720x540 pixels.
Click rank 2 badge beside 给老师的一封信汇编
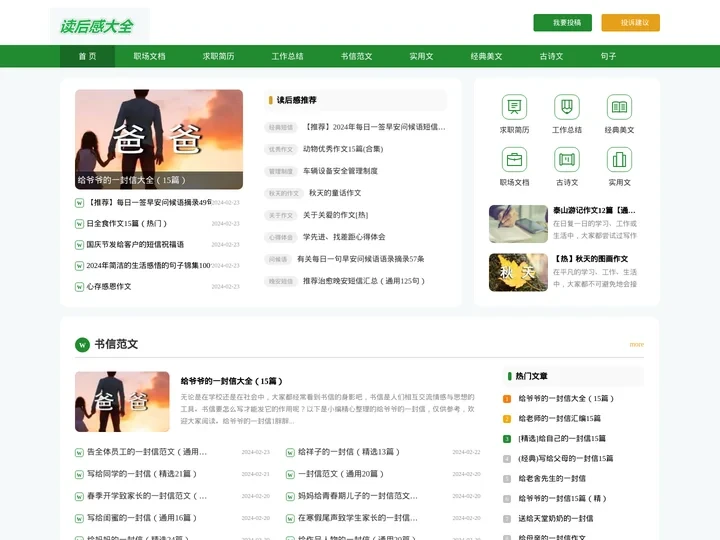pos(507,419)
